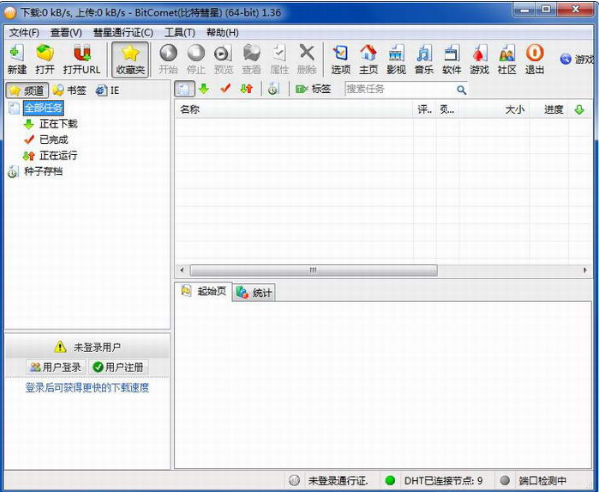Click the 软件 (Software) toolbar icon
The image size is (600, 492).
(x=452, y=59)
